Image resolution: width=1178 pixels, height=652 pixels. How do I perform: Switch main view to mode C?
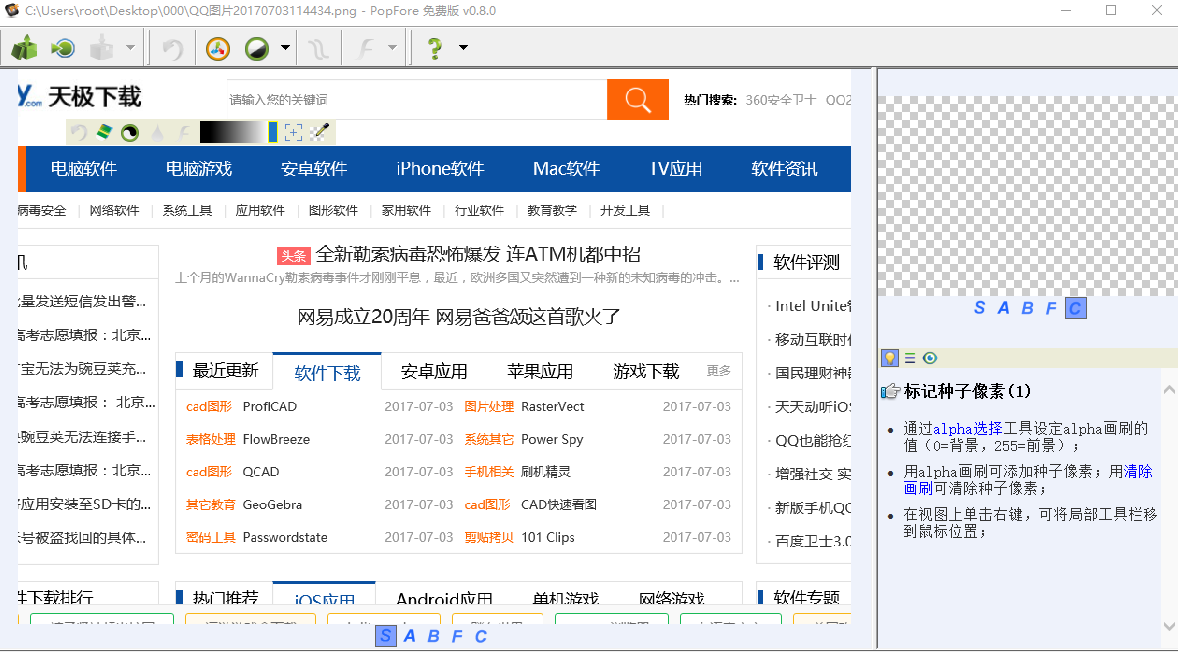click(481, 636)
